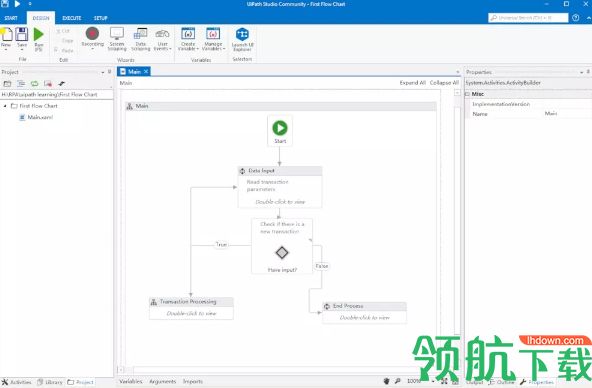Viewport: 592px width, 388px height.
Task: Click the fit-to-screen icon in status bar
Action: click(x=444, y=382)
